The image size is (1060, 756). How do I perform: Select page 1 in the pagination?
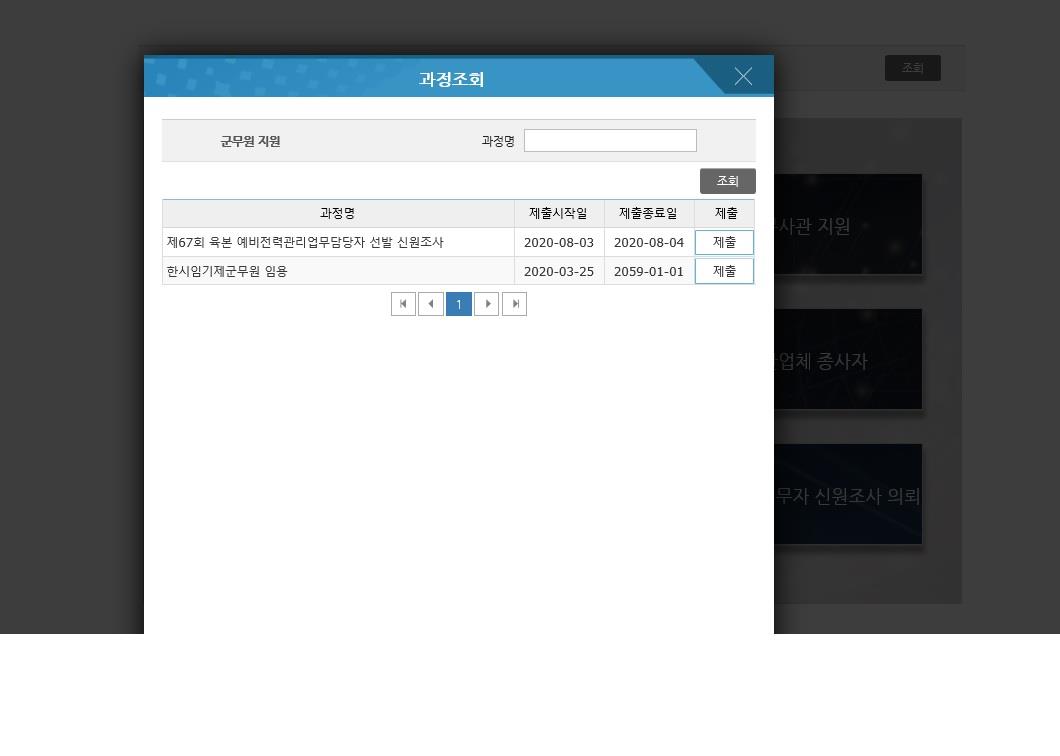click(459, 304)
